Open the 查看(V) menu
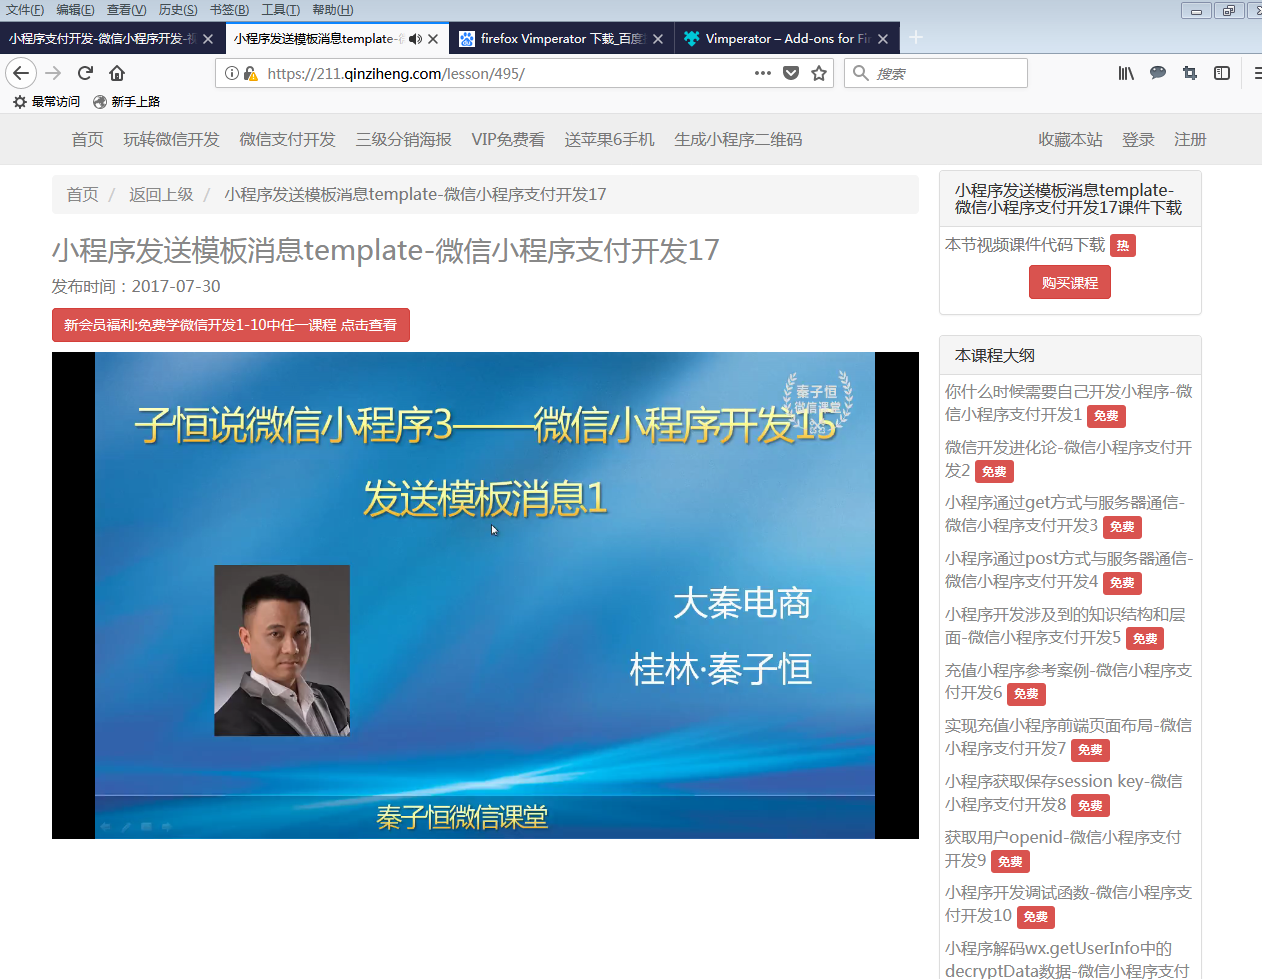 (x=126, y=10)
